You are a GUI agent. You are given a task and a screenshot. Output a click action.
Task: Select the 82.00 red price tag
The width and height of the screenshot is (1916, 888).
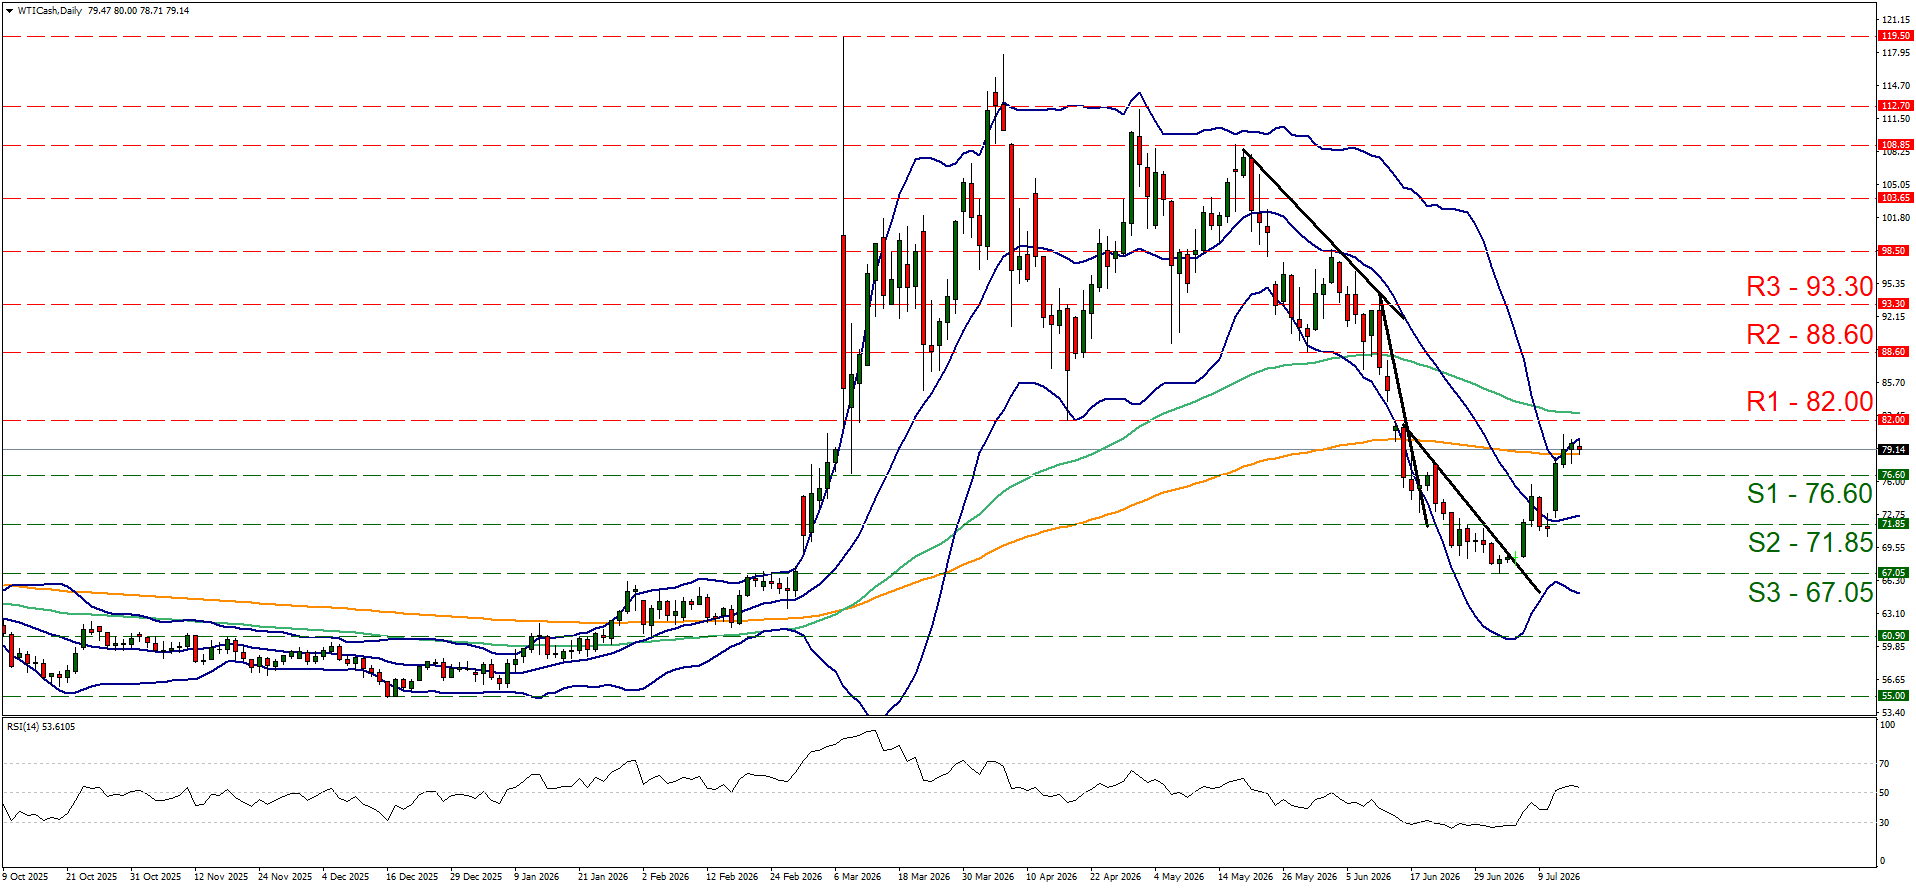click(1895, 420)
